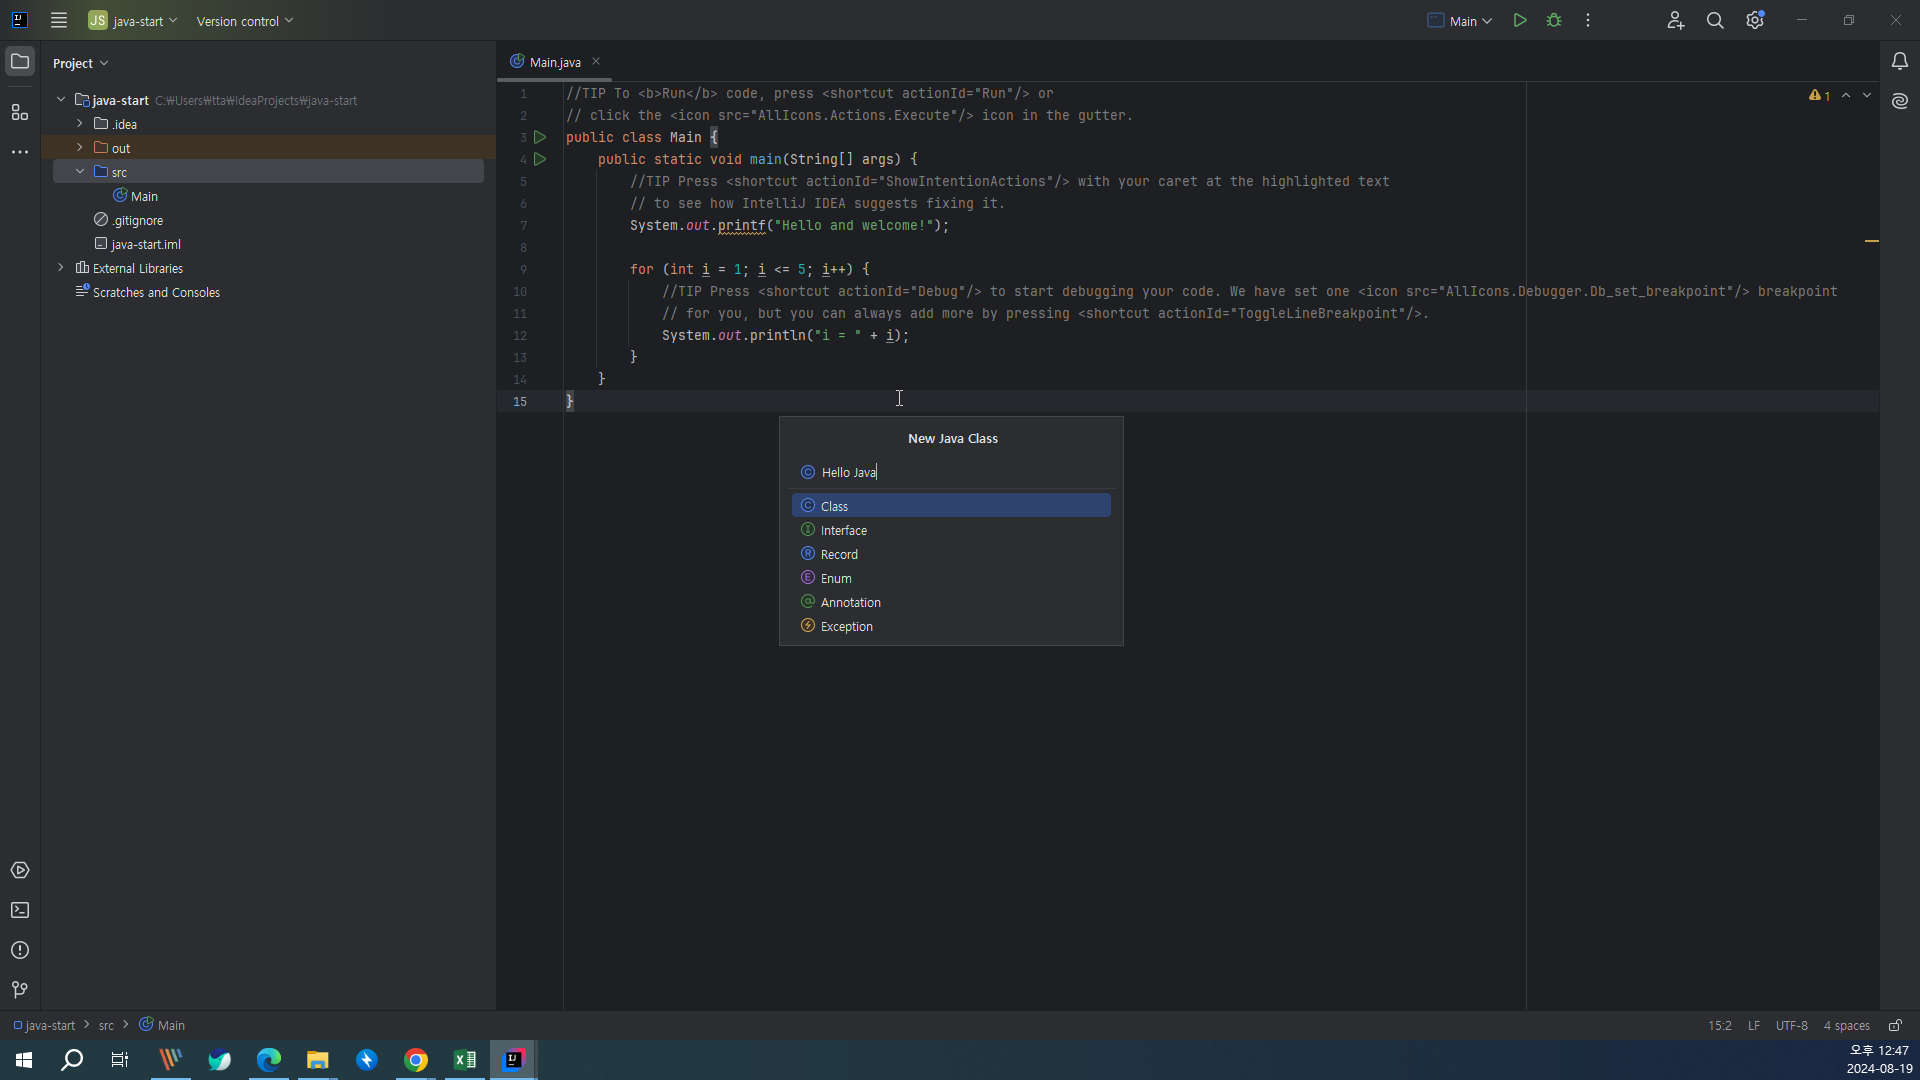Viewport: 1920px width, 1080px height.
Task: Collapse the src folder
Action: pyautogui.click(x=80, y=172)
